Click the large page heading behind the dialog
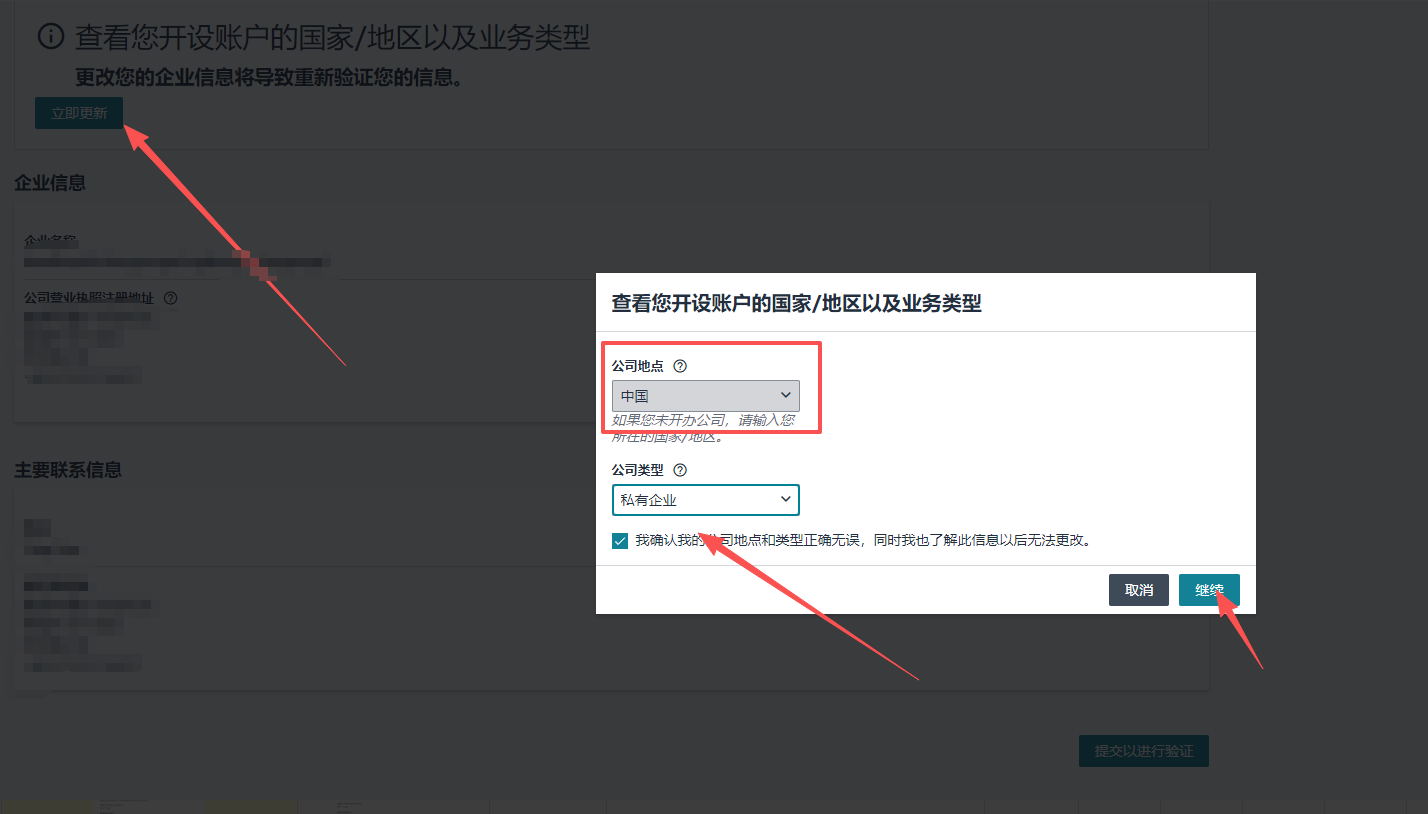This screenshot has height=814, width=1428. click(332, 38)
